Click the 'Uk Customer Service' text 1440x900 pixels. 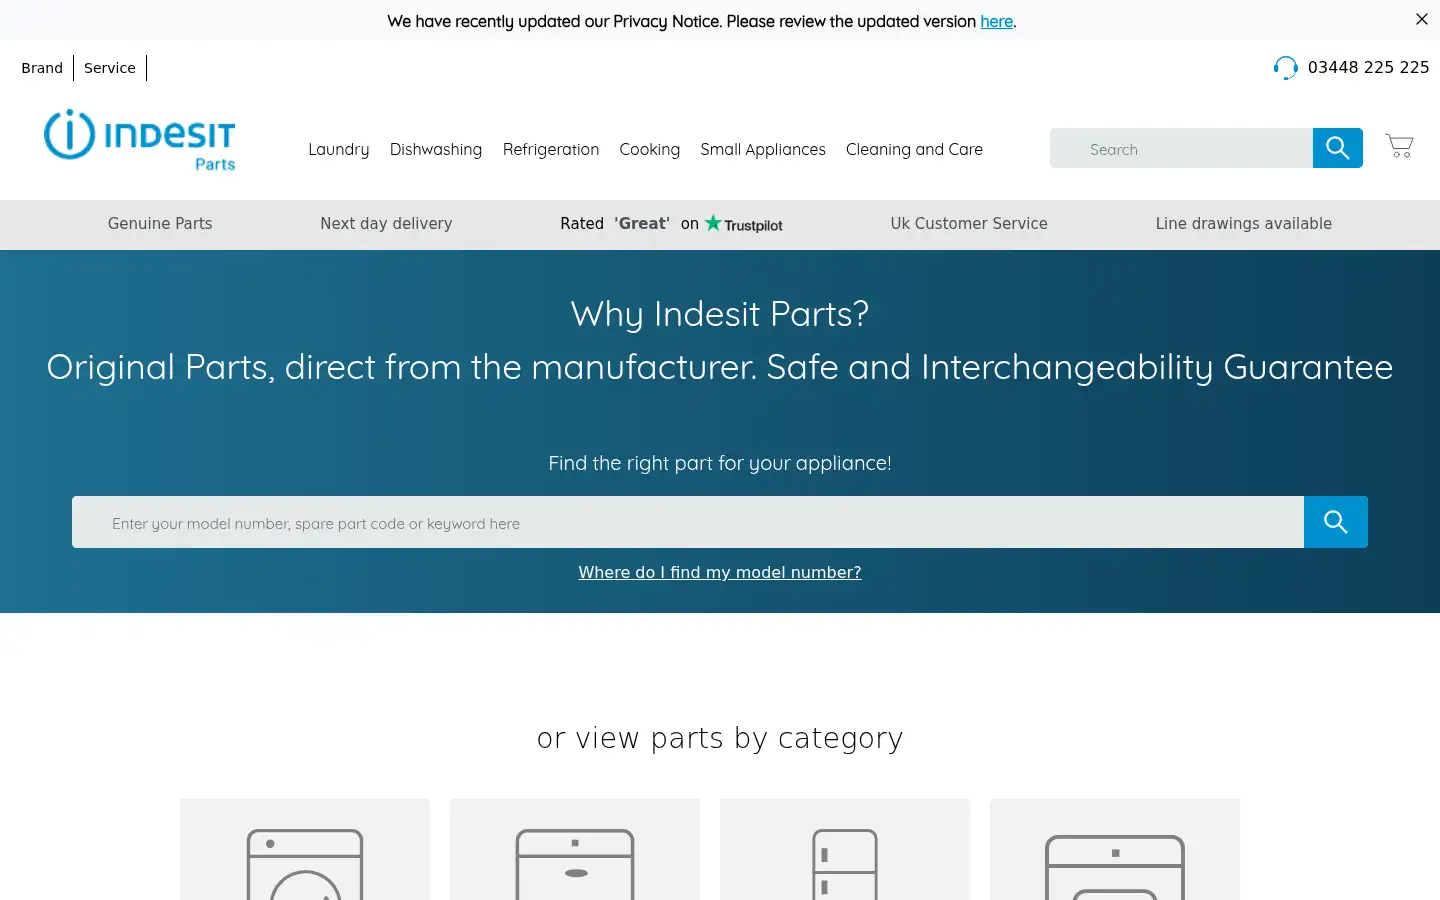coord(969,224)
